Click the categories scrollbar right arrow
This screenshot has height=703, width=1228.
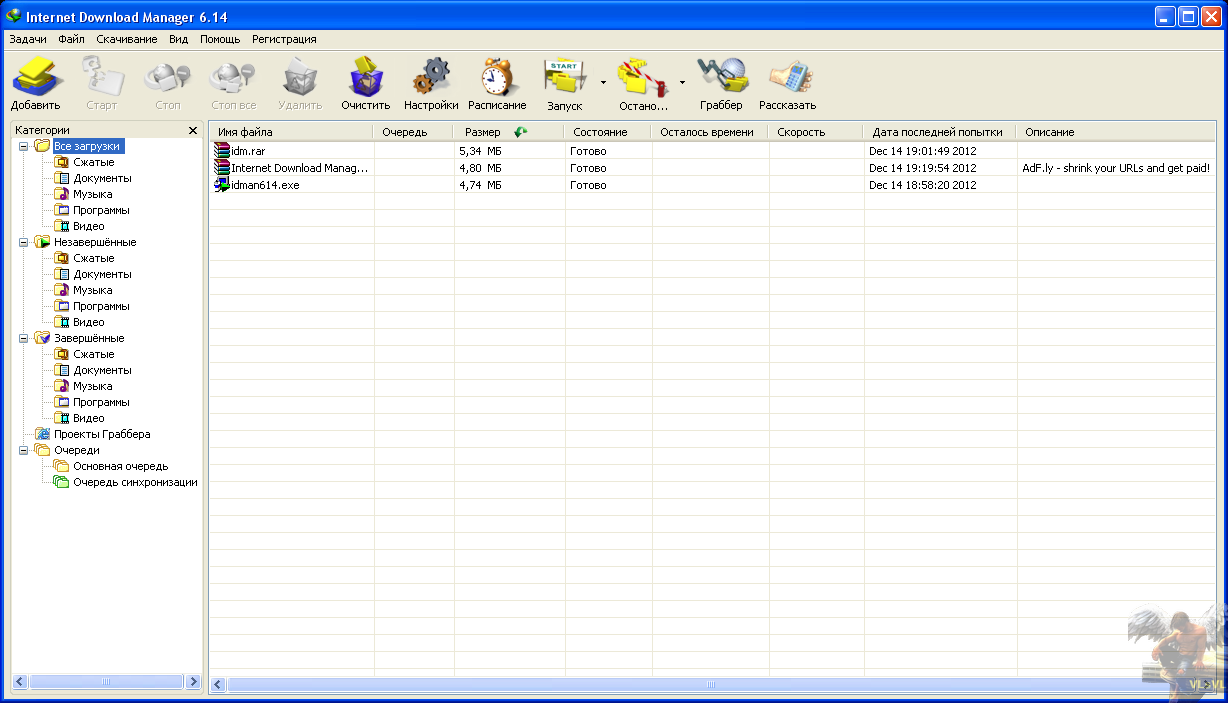193,681
